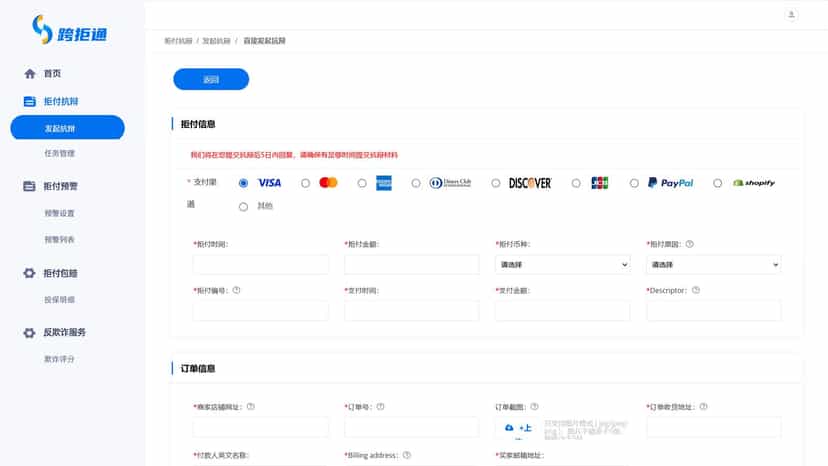This screenshot has height=466, width=828.
Task: Open 任务管理 in the sidebar
Action: pos(60,153)
